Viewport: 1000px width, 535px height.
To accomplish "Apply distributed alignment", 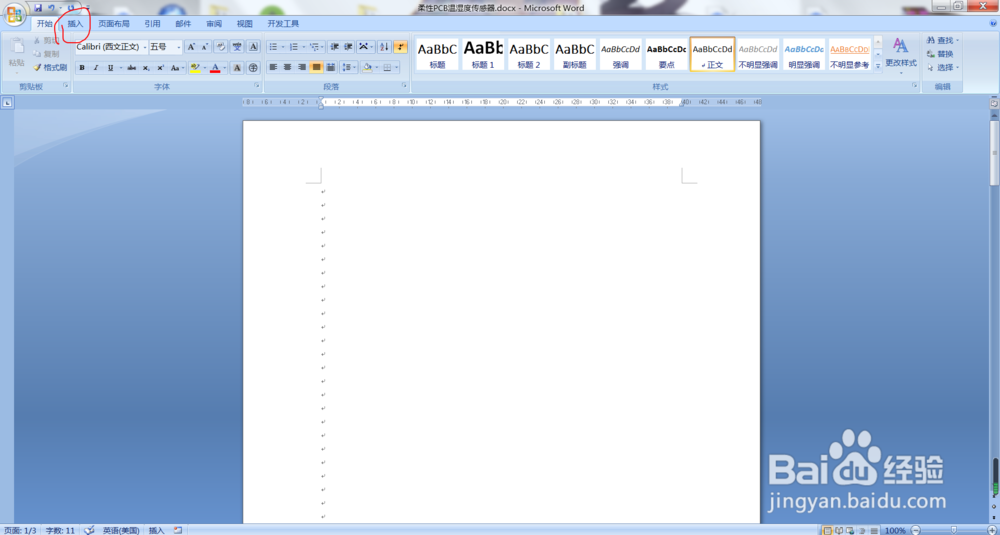I will pos(331,67).
